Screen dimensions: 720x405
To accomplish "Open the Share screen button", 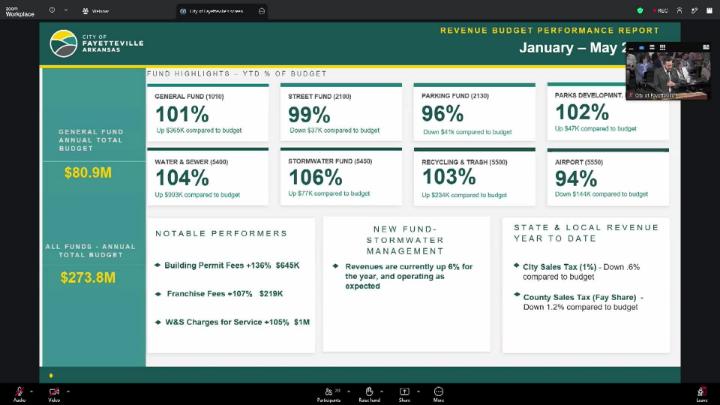I will point(404,392).
